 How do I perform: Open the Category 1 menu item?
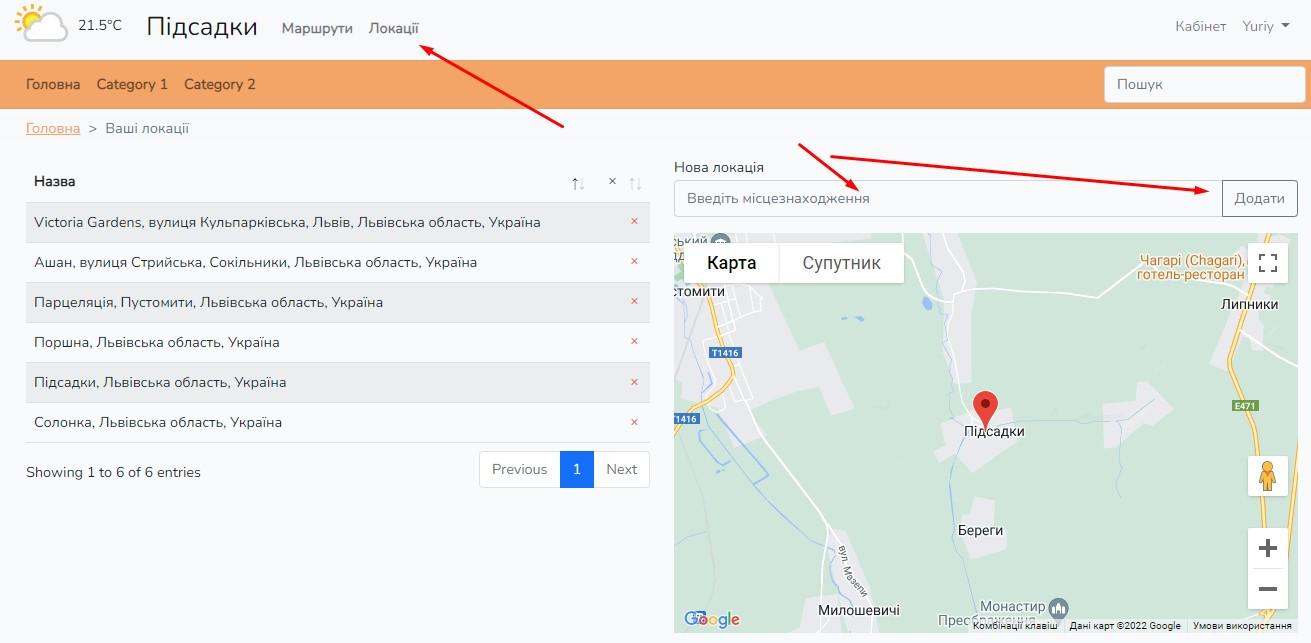pos(132,84)
